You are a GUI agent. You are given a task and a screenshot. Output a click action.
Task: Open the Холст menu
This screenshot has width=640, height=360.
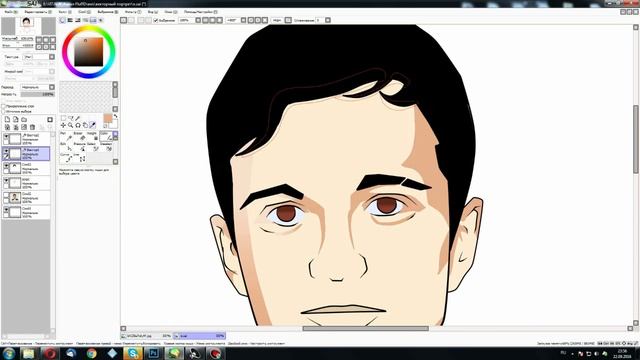click(x=64, y=12)
